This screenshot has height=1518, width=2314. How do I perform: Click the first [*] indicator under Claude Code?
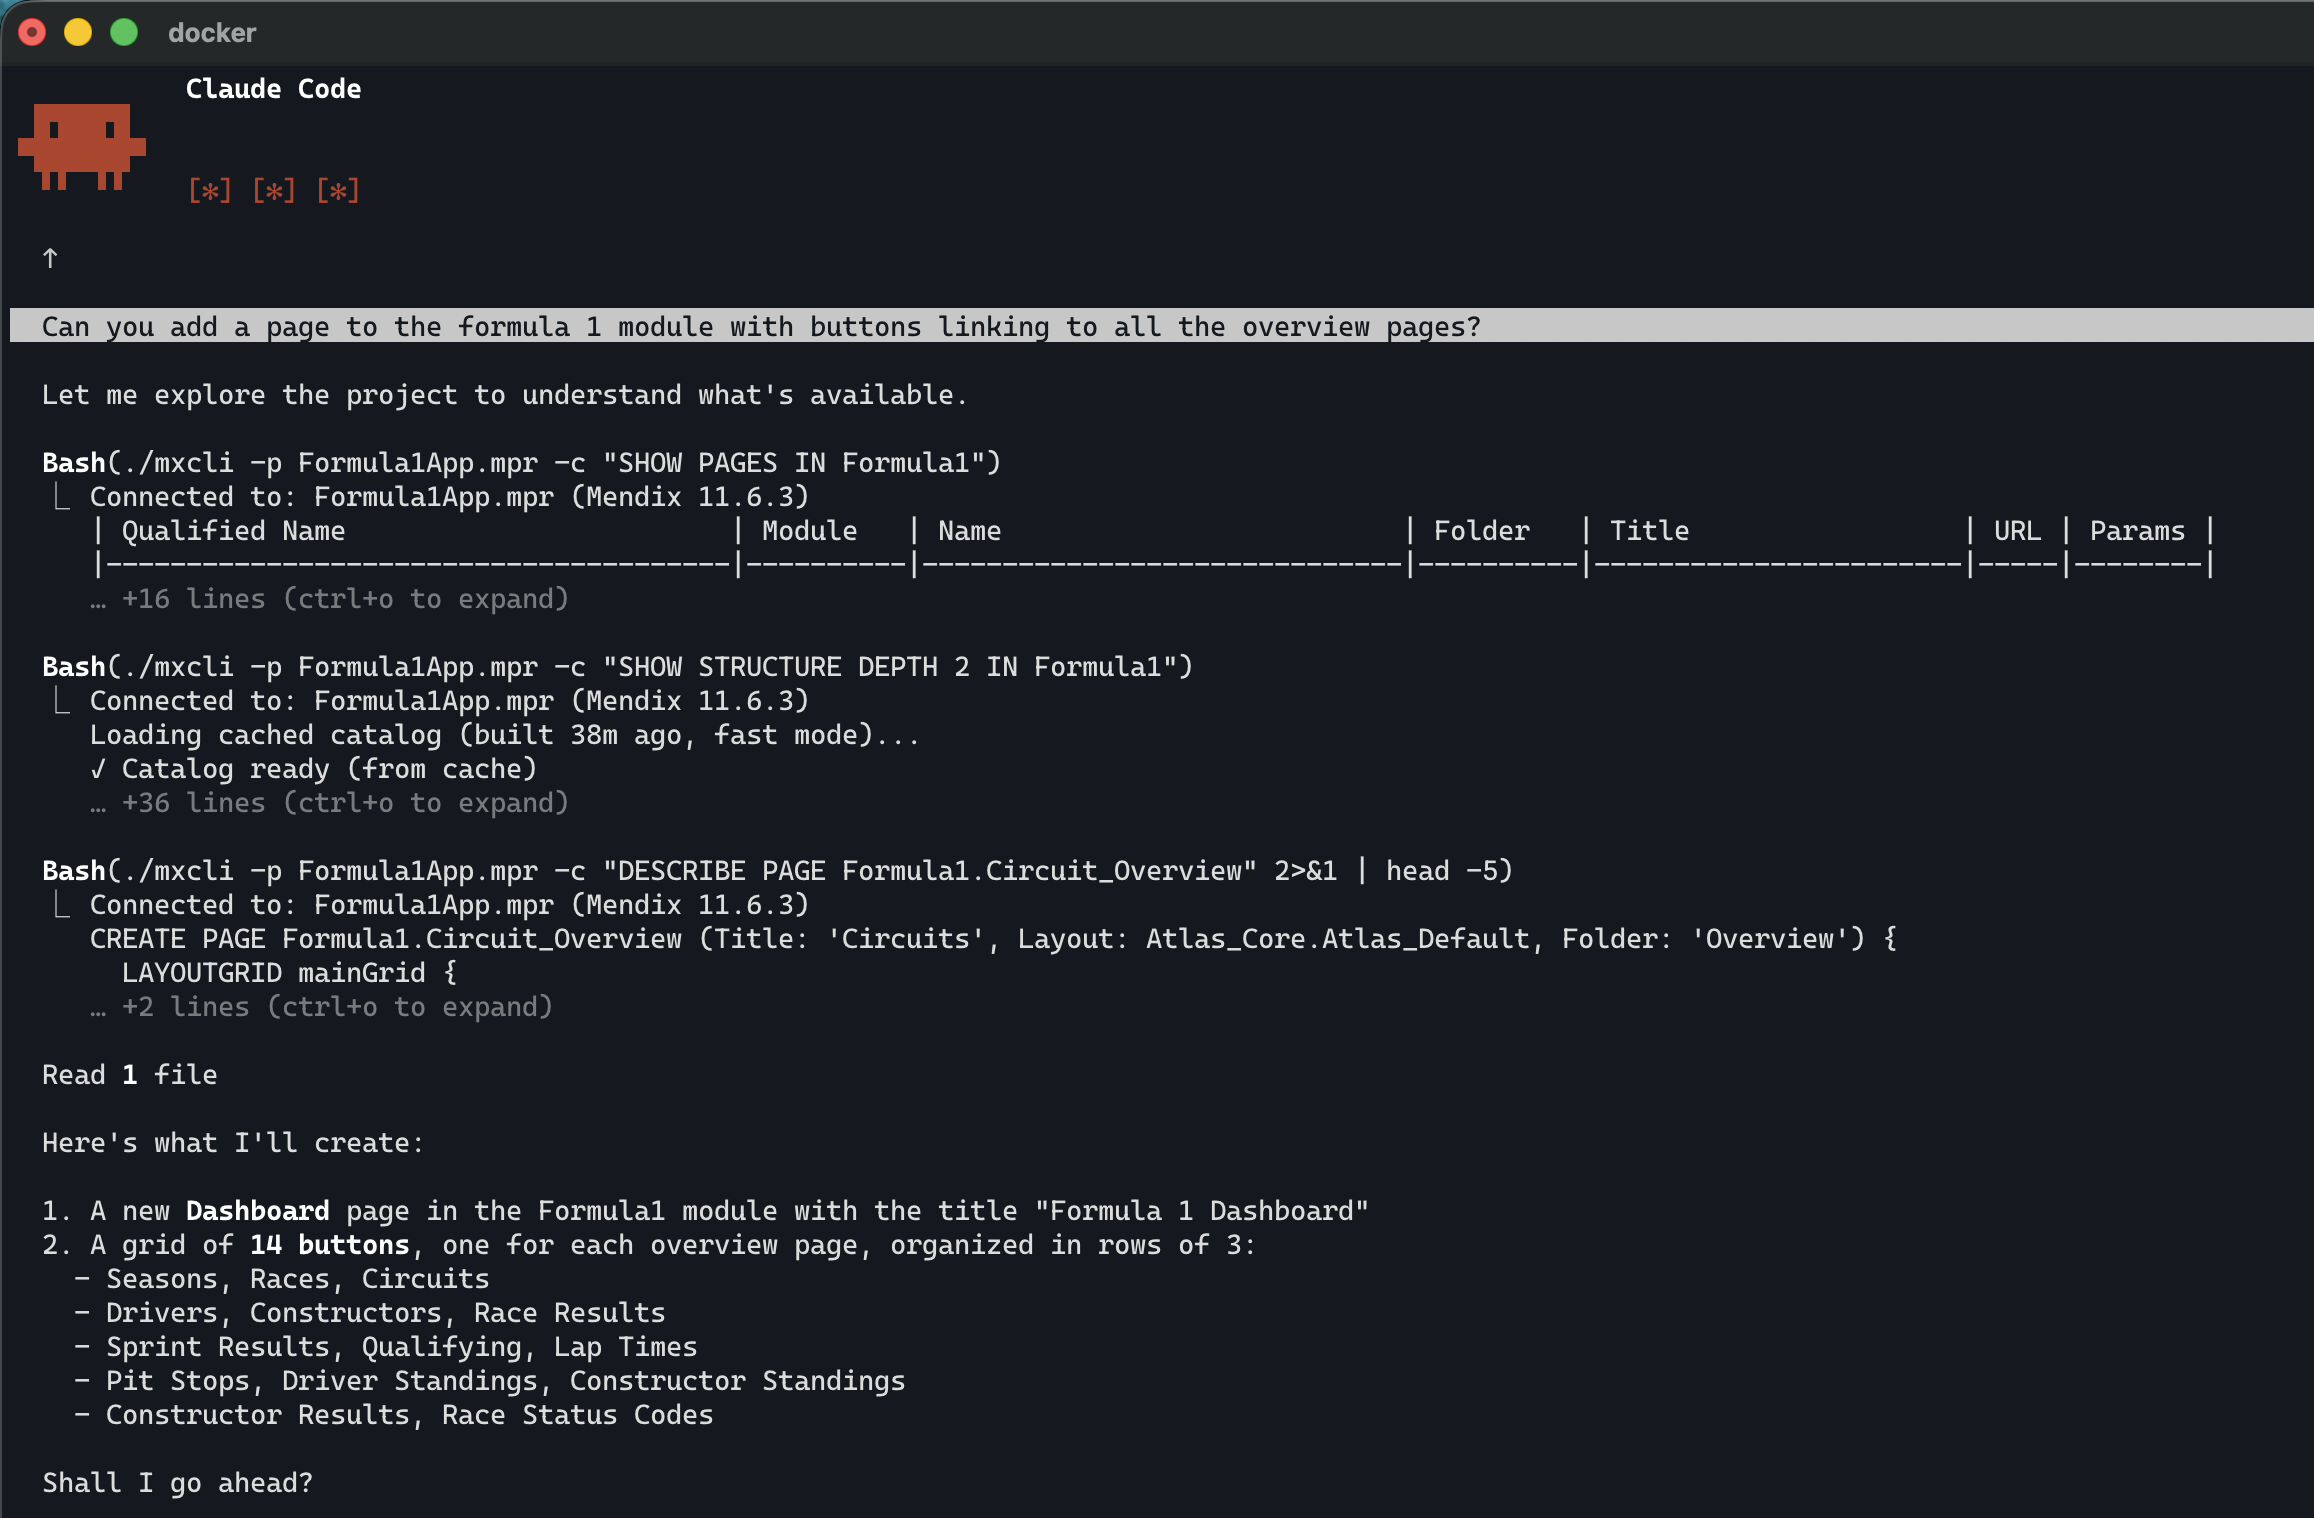coord(210,191)
